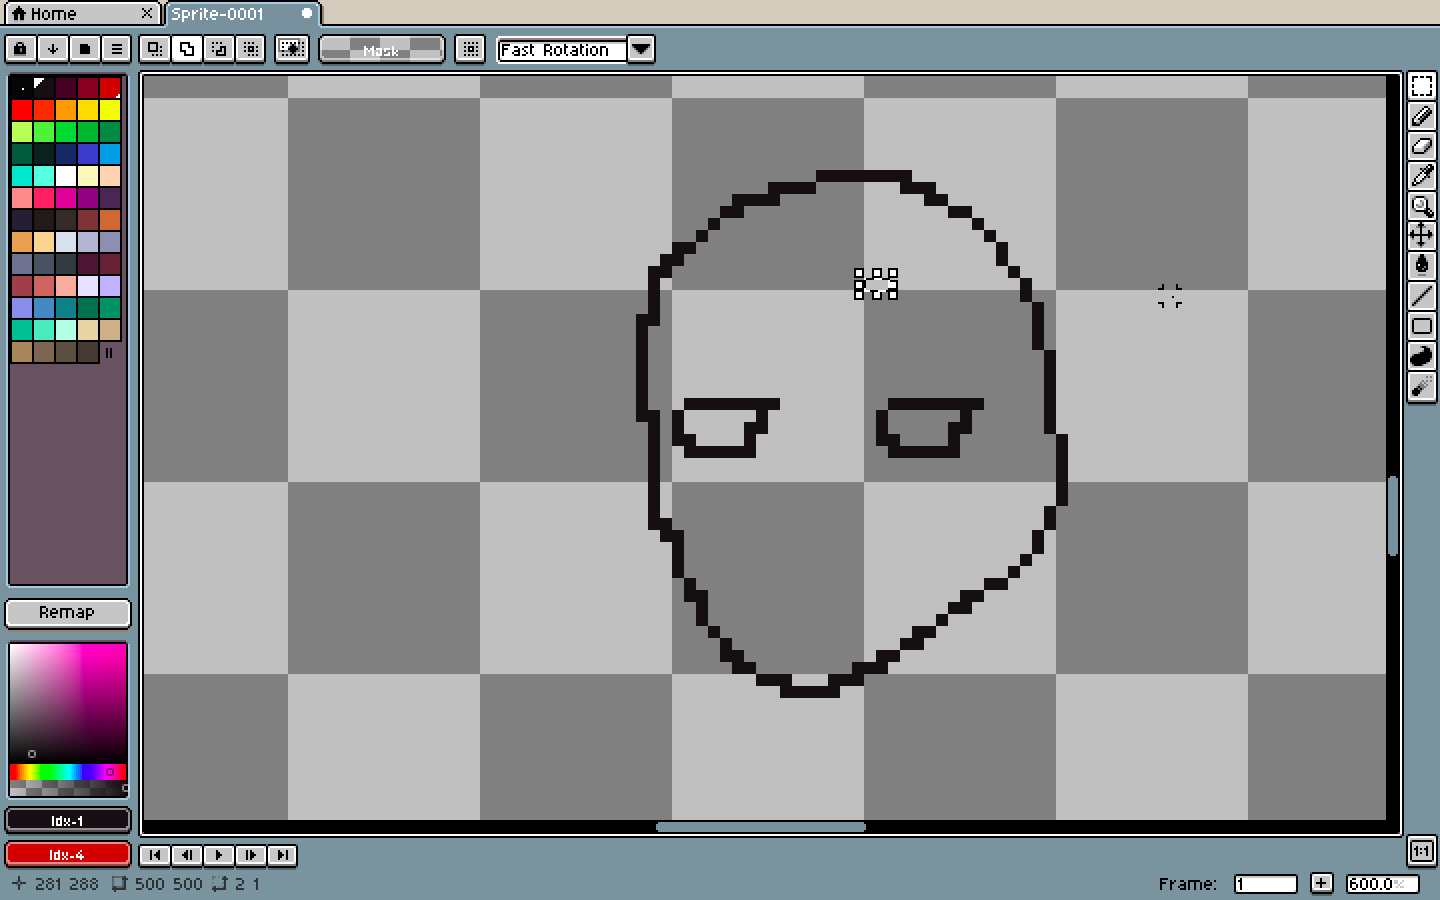
Task: Select the Blur tool
Action: (1421, 386)
